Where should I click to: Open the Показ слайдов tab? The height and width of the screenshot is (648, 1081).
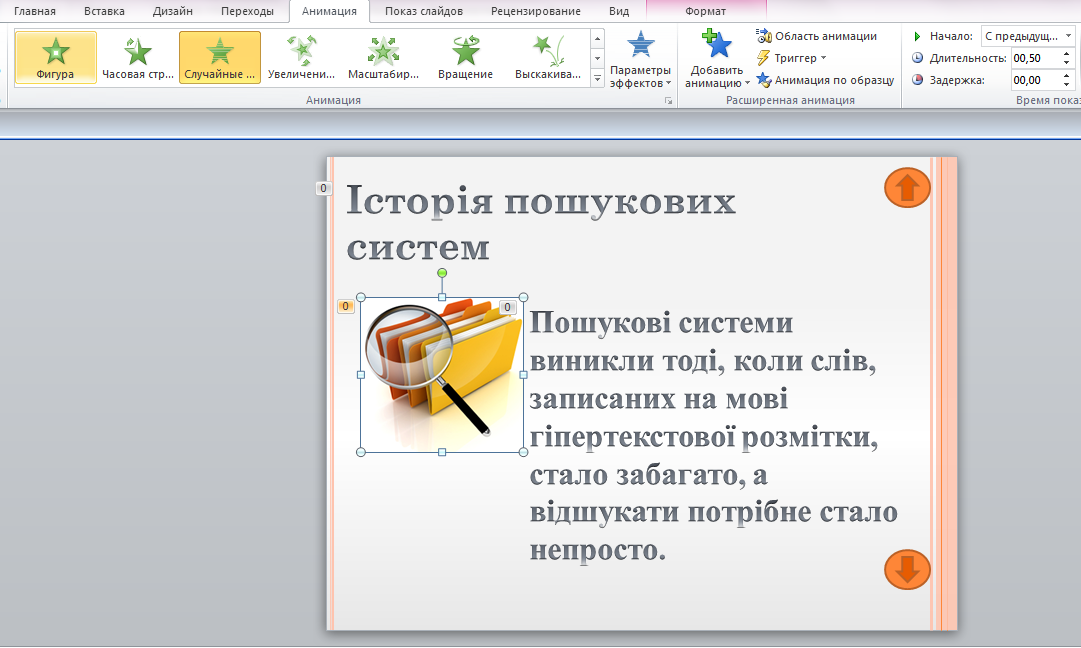coord(424,11)
